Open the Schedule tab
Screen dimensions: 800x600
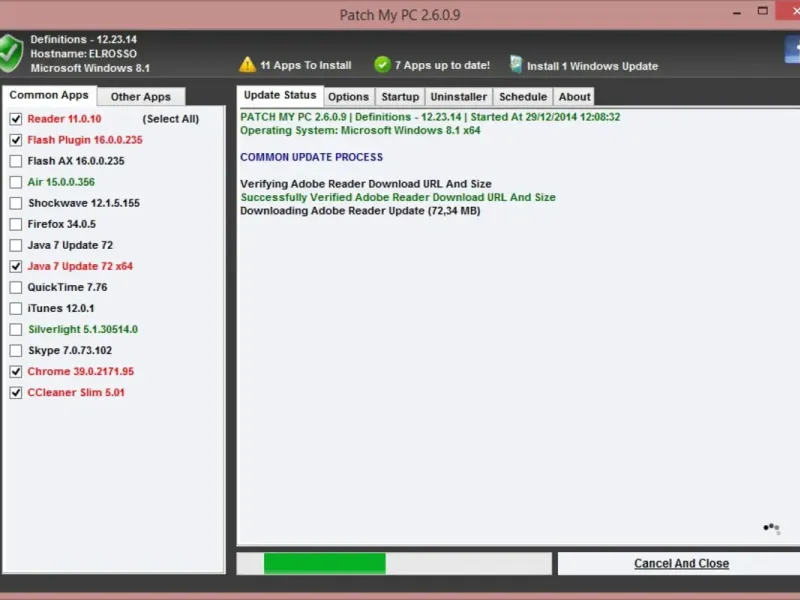[523, 97]
